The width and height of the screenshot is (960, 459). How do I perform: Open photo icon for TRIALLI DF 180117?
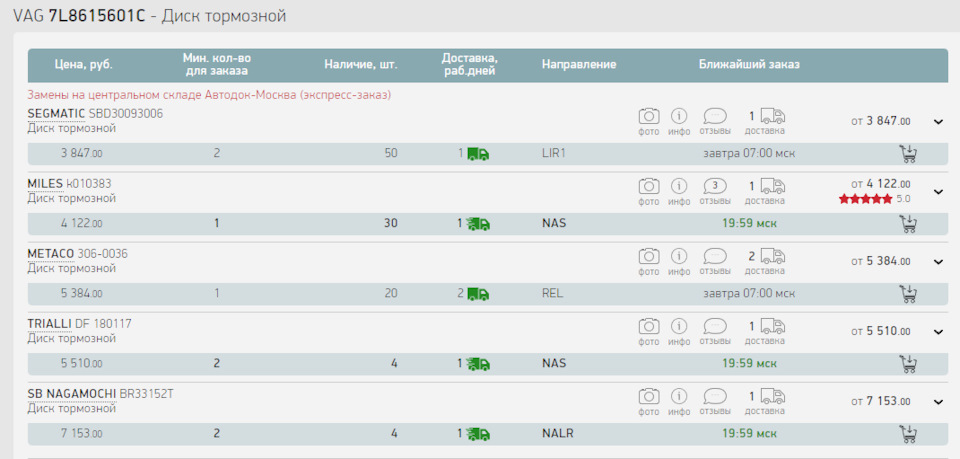coord(649,326)
